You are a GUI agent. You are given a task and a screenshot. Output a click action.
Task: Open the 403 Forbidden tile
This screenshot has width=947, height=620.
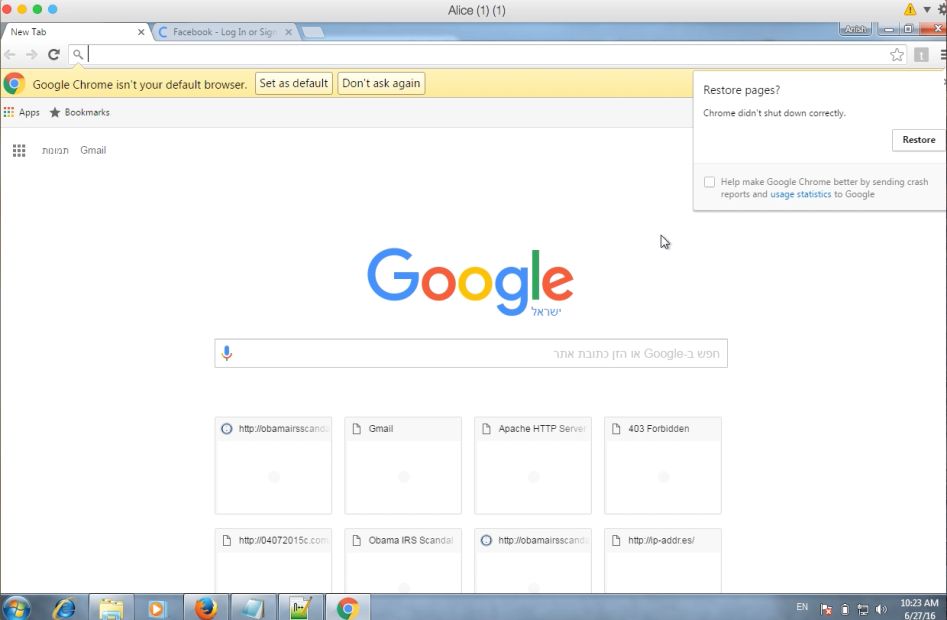coord(663,465)
